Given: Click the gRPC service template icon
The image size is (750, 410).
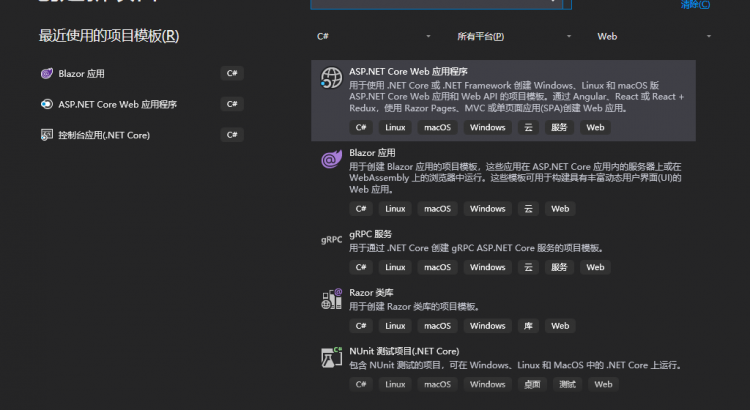Looking at the screenshot, I should (331, 240).
